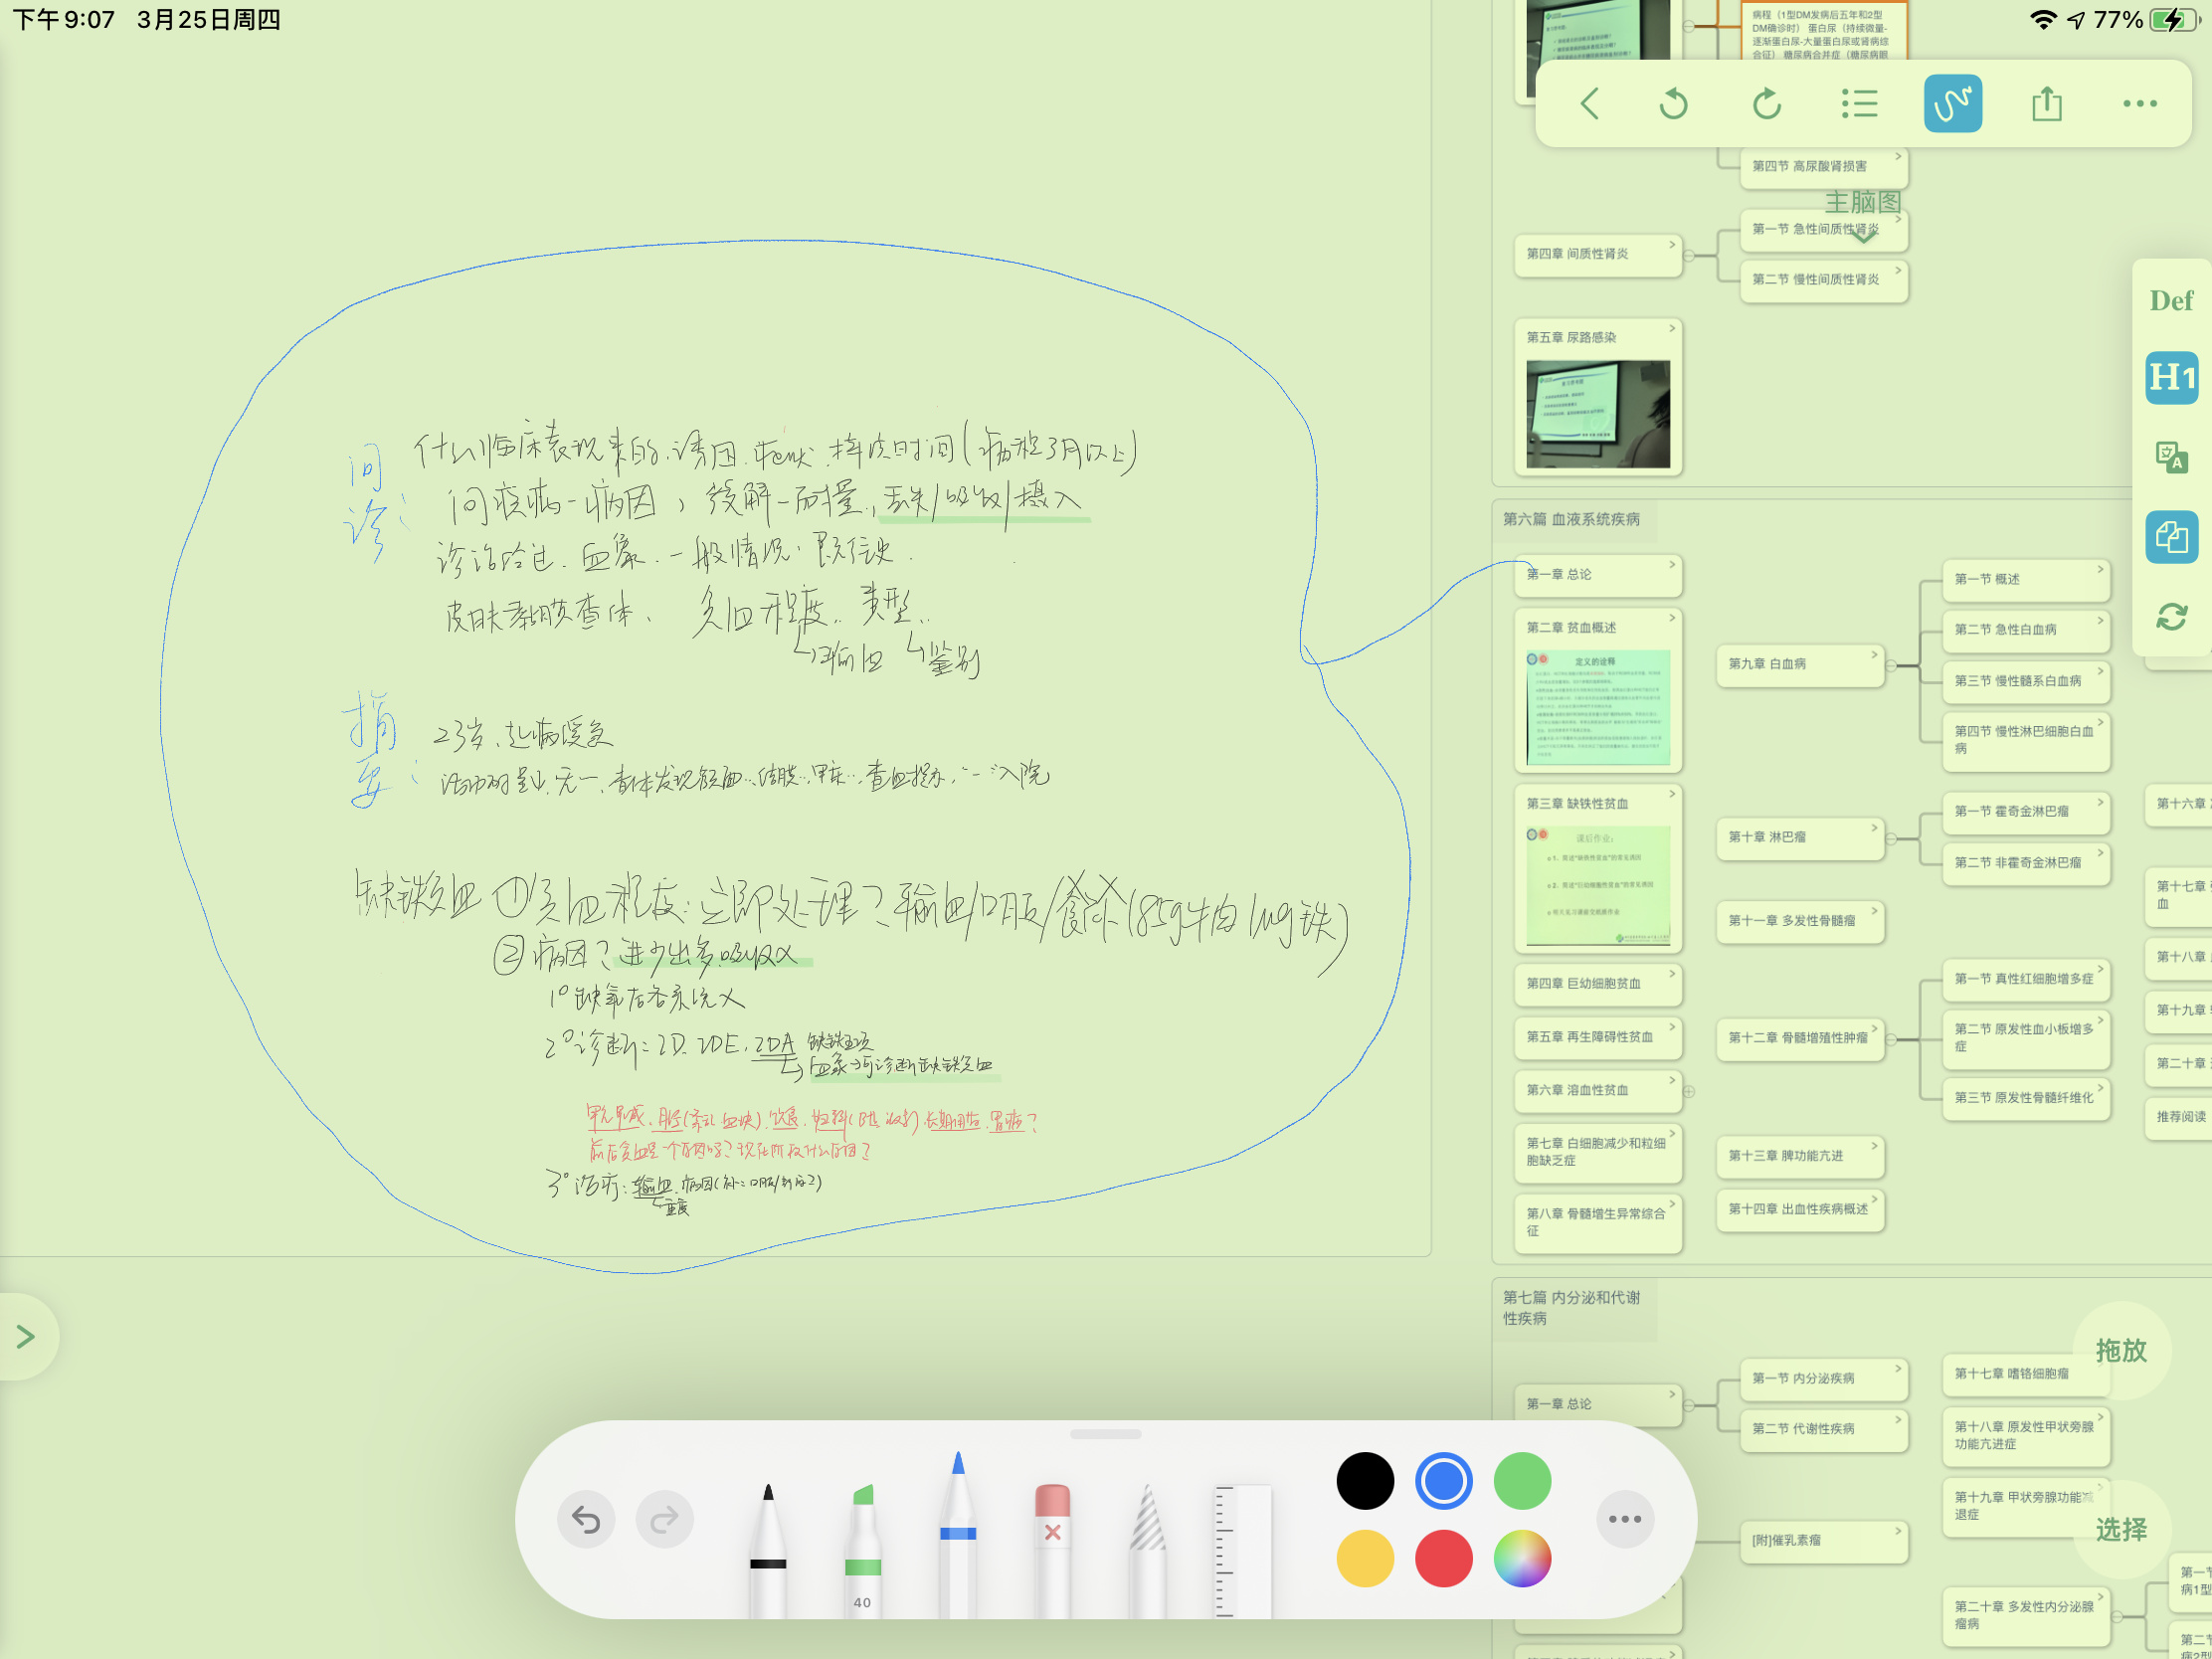This screenshot has height=1659, width=2212.
Task: Collapse the 主脑图 dropdown arrow
Action: 1863,237
